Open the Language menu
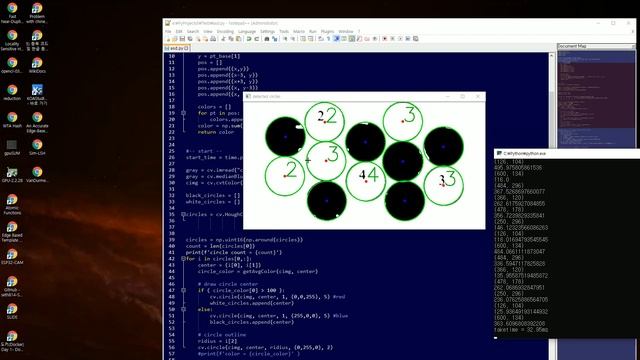This screenshot has width=640, height=360. [247, 31]
